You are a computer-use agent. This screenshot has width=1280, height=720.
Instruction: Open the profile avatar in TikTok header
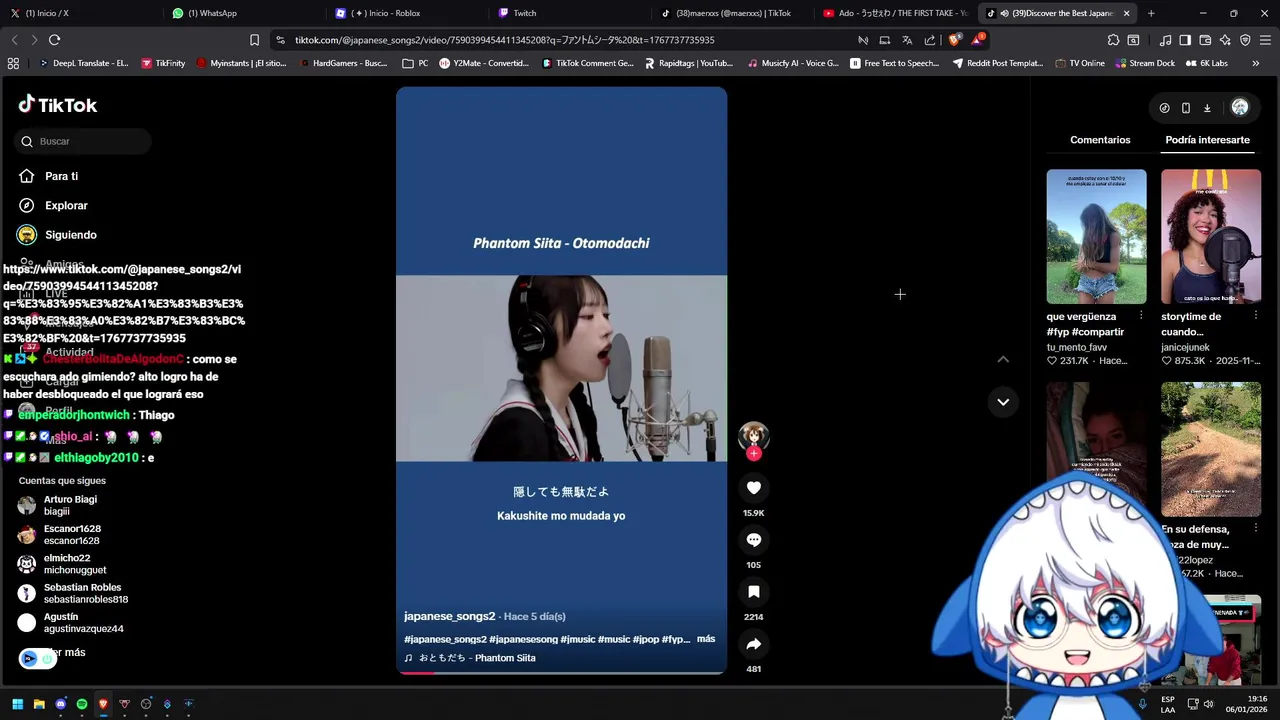[x=1240, y=107]
